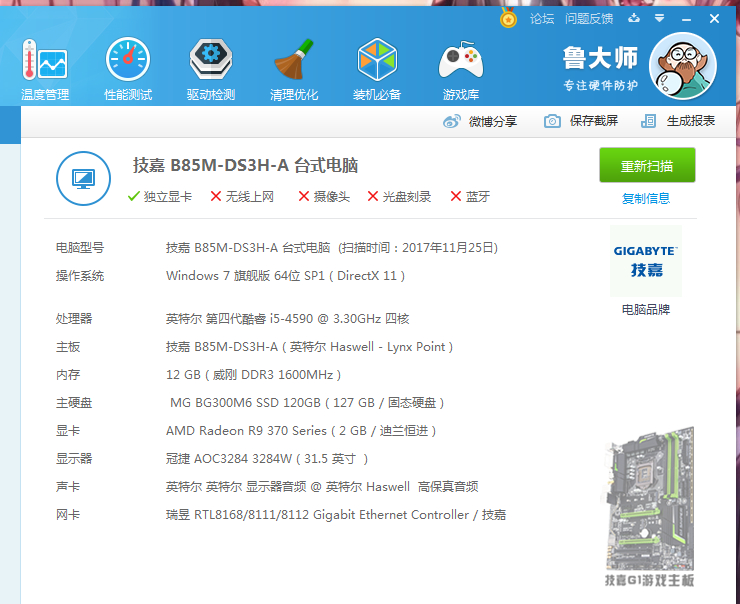Click the download tray icon in title bar
This screenshot has width=740, height=604.
click(x=634, y=18)
